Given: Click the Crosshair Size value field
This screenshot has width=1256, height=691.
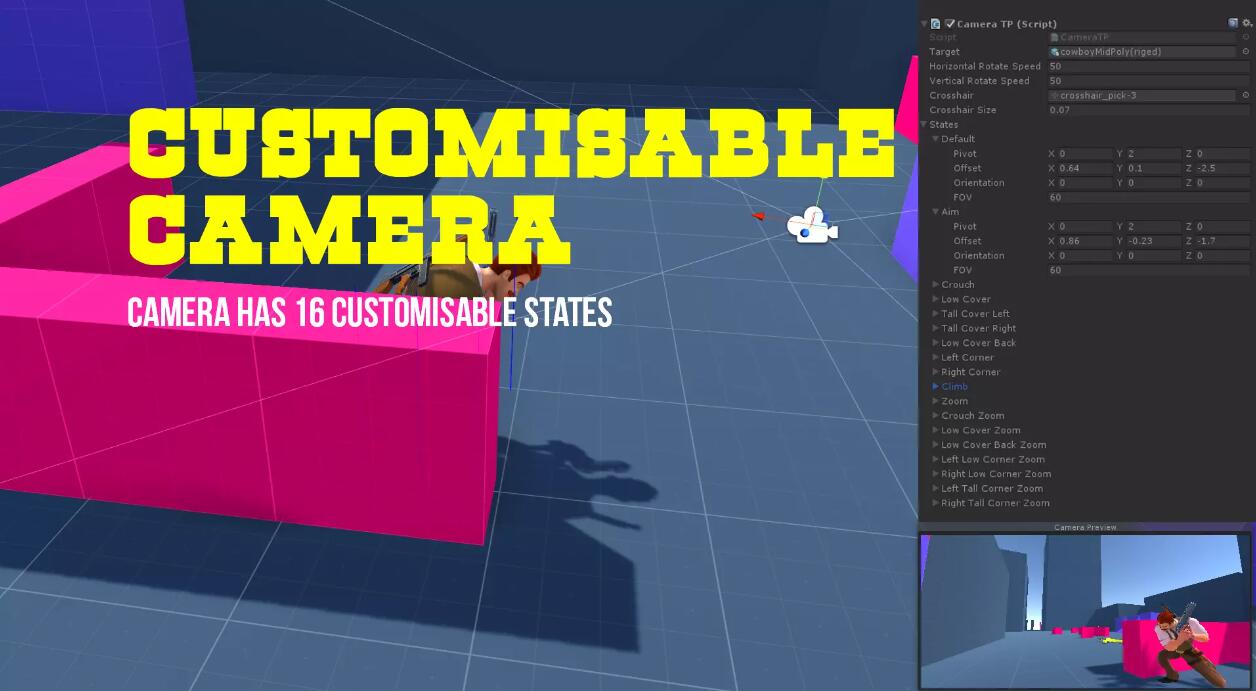Looking at the screenshot, I should click(1142, 110).
